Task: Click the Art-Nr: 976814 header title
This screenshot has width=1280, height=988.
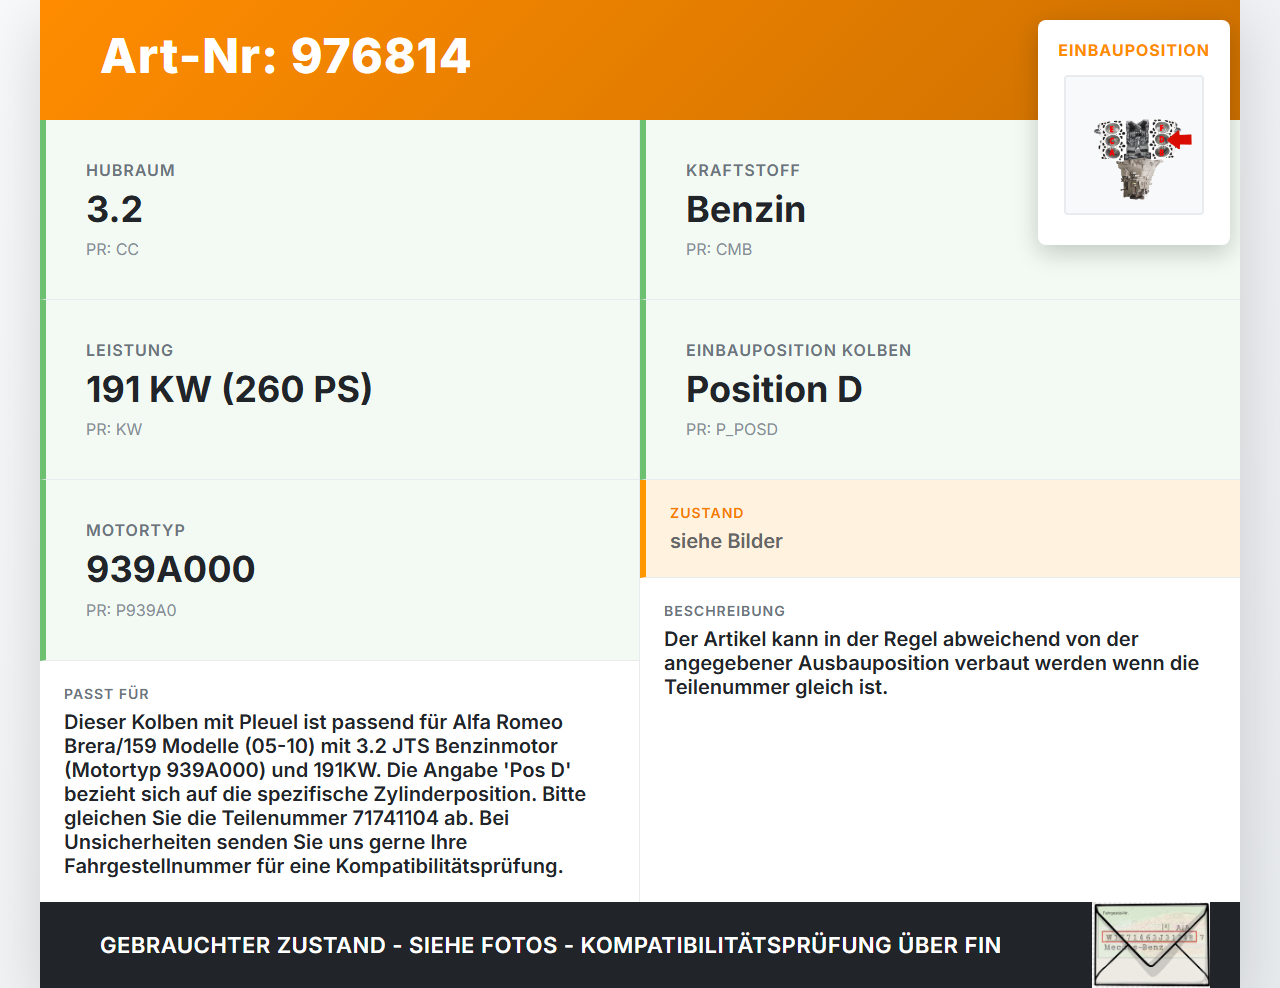Action: click(x=285, y=56)
